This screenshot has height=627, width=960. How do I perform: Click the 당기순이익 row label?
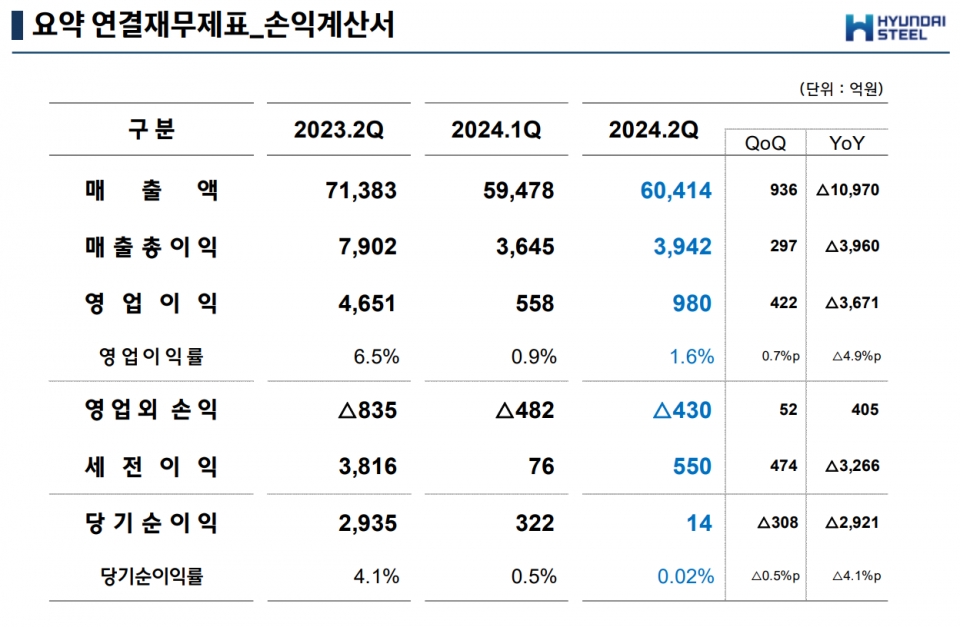(x=151, y=522)
